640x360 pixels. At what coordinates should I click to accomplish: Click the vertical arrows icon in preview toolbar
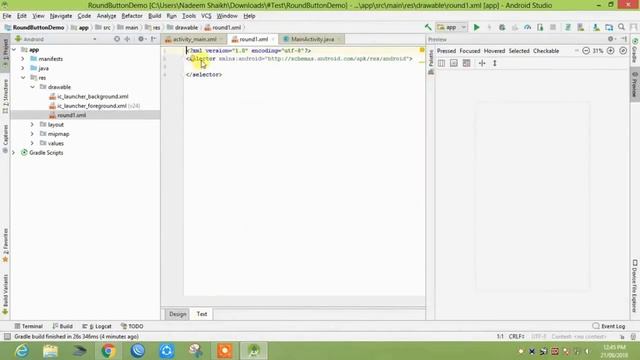(495, 63)
